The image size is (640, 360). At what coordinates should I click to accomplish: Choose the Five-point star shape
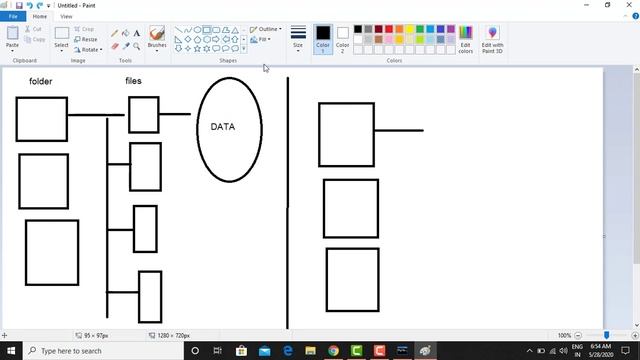pos(197,49)
